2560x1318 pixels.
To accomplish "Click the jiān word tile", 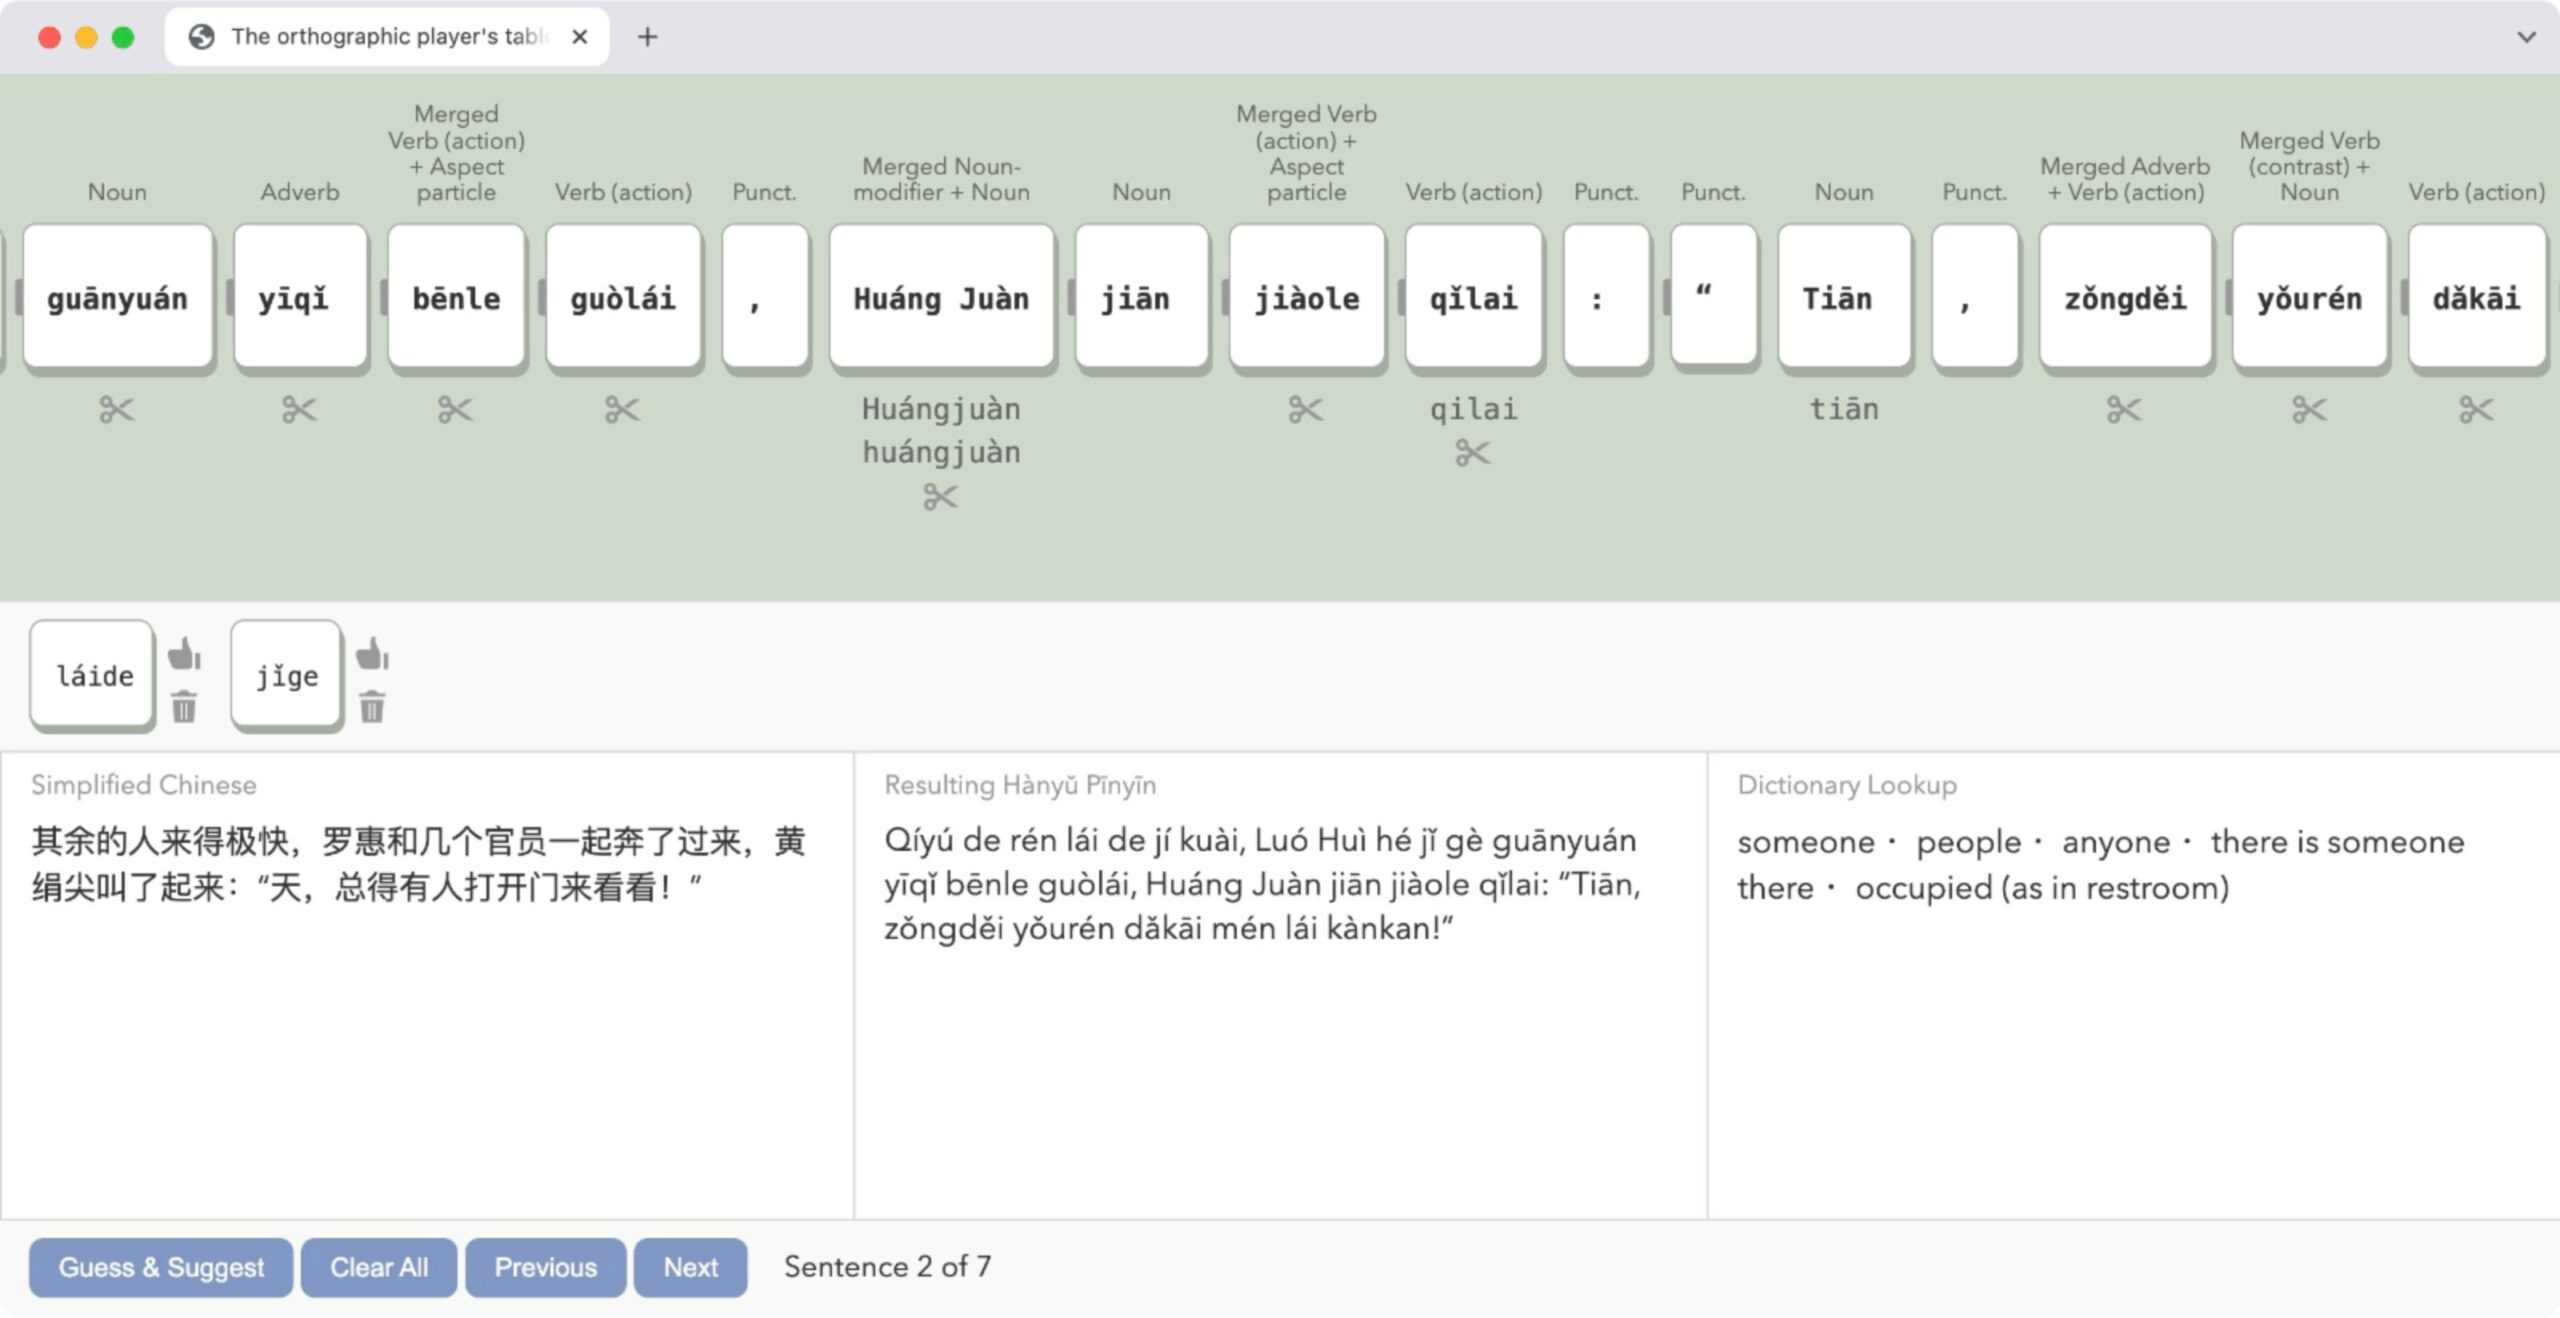I will [x=1141, y=297].
